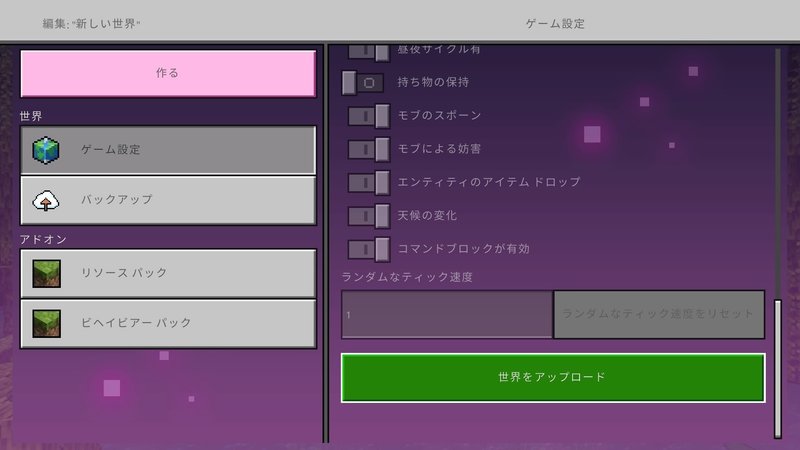Open the ビヘイビアー パック sidebar item

[x=168, y=323]
